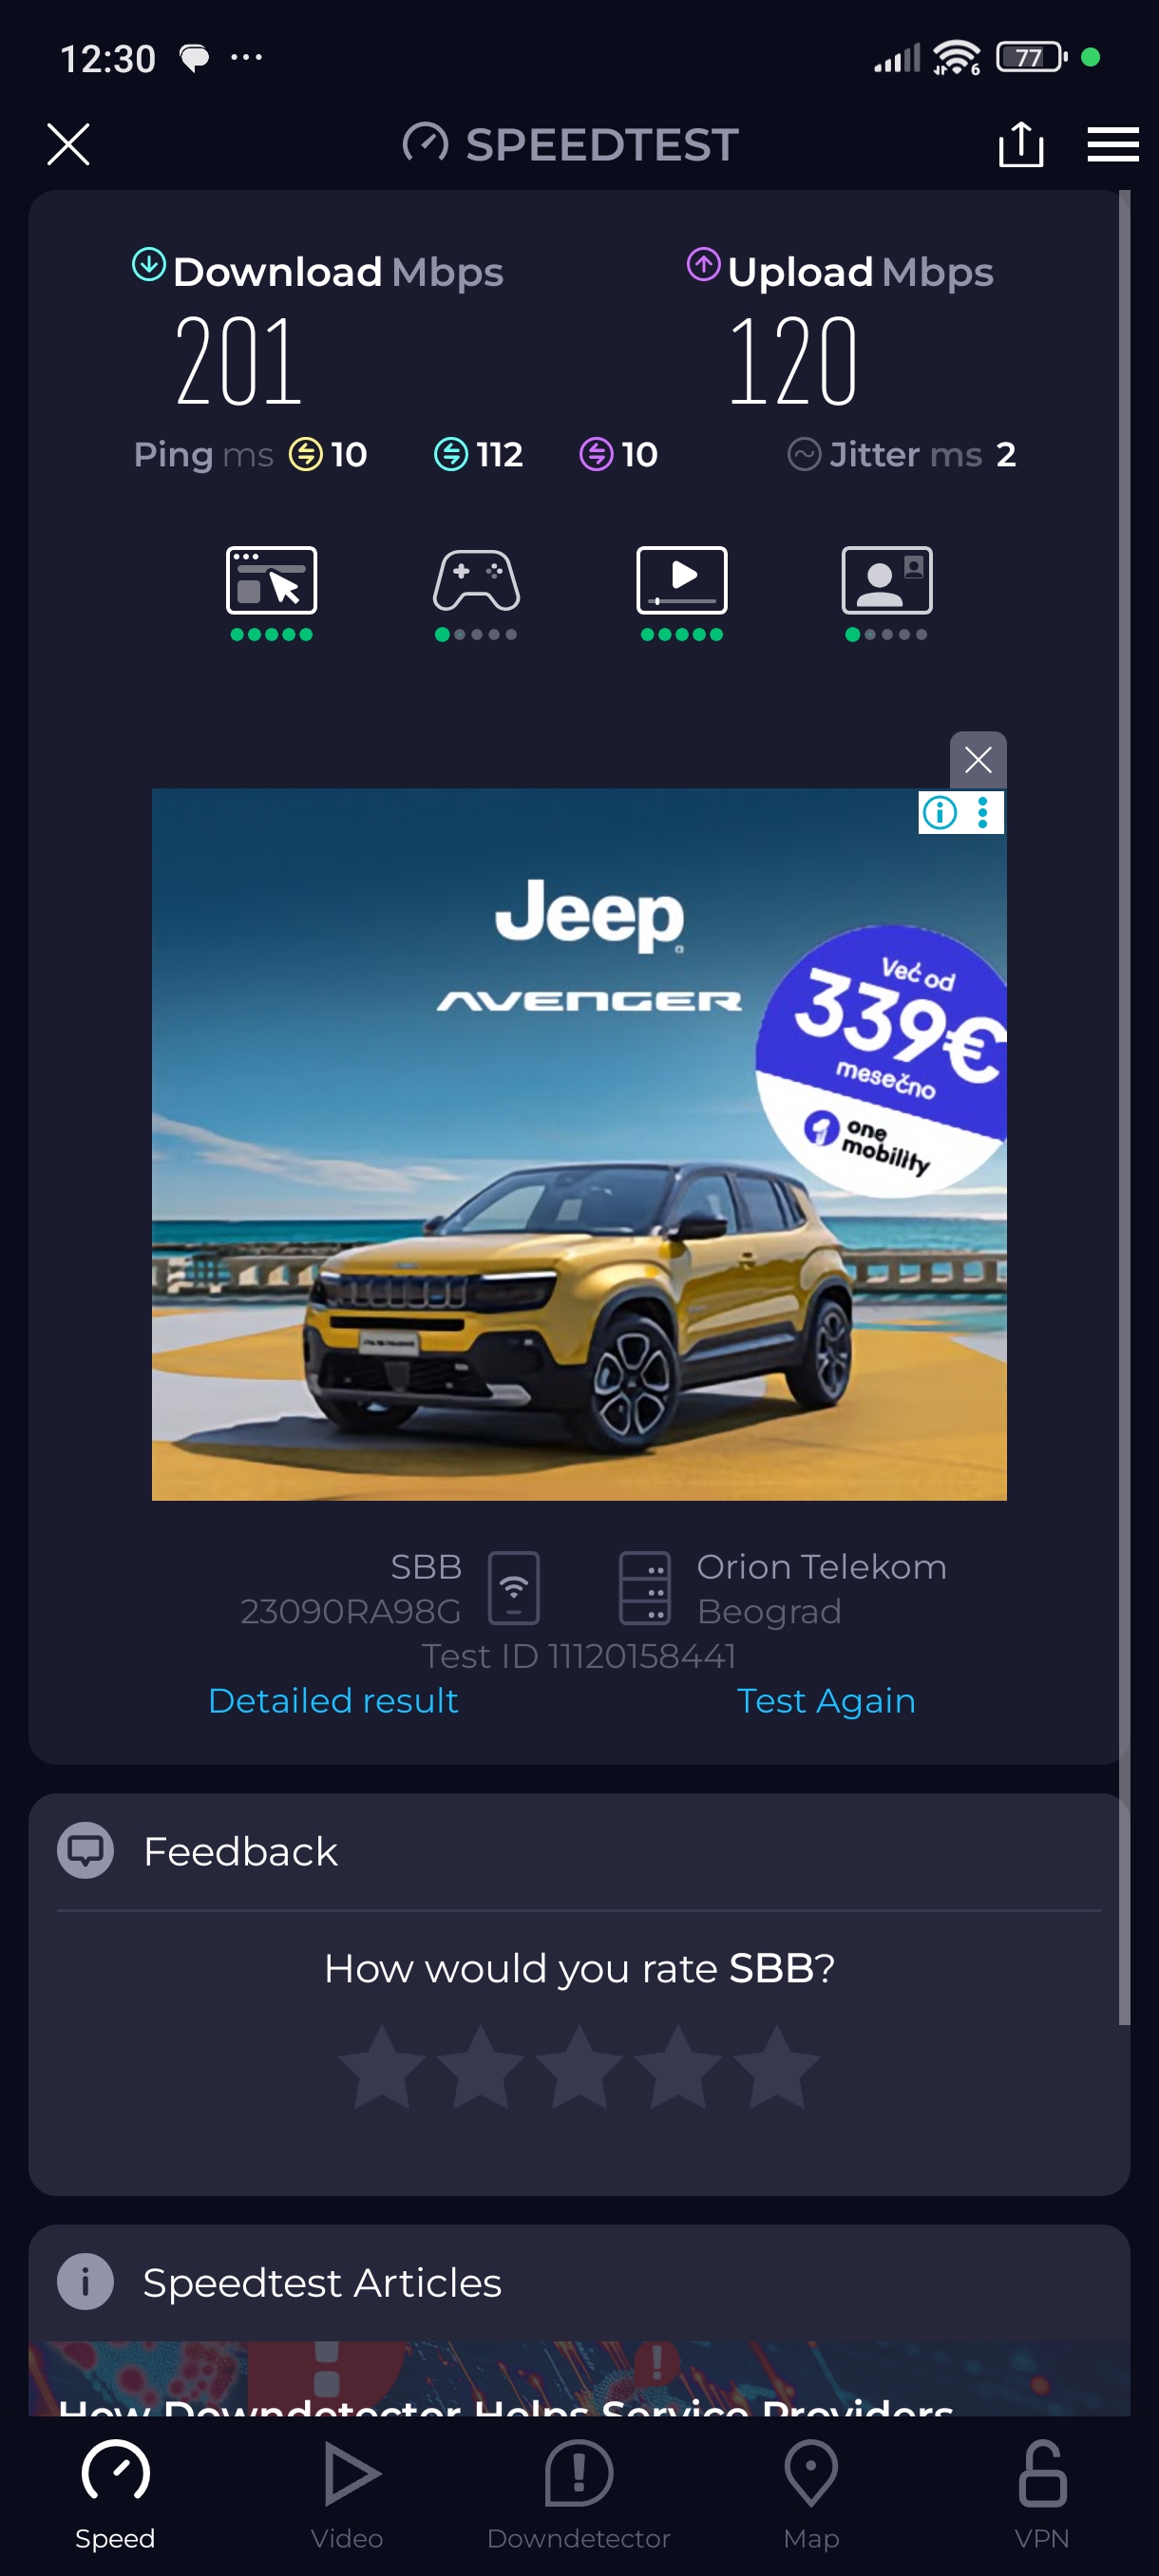Tap the gaming controller quality icon
This screenshot has width=1159, height=2576.
(476, 580)
